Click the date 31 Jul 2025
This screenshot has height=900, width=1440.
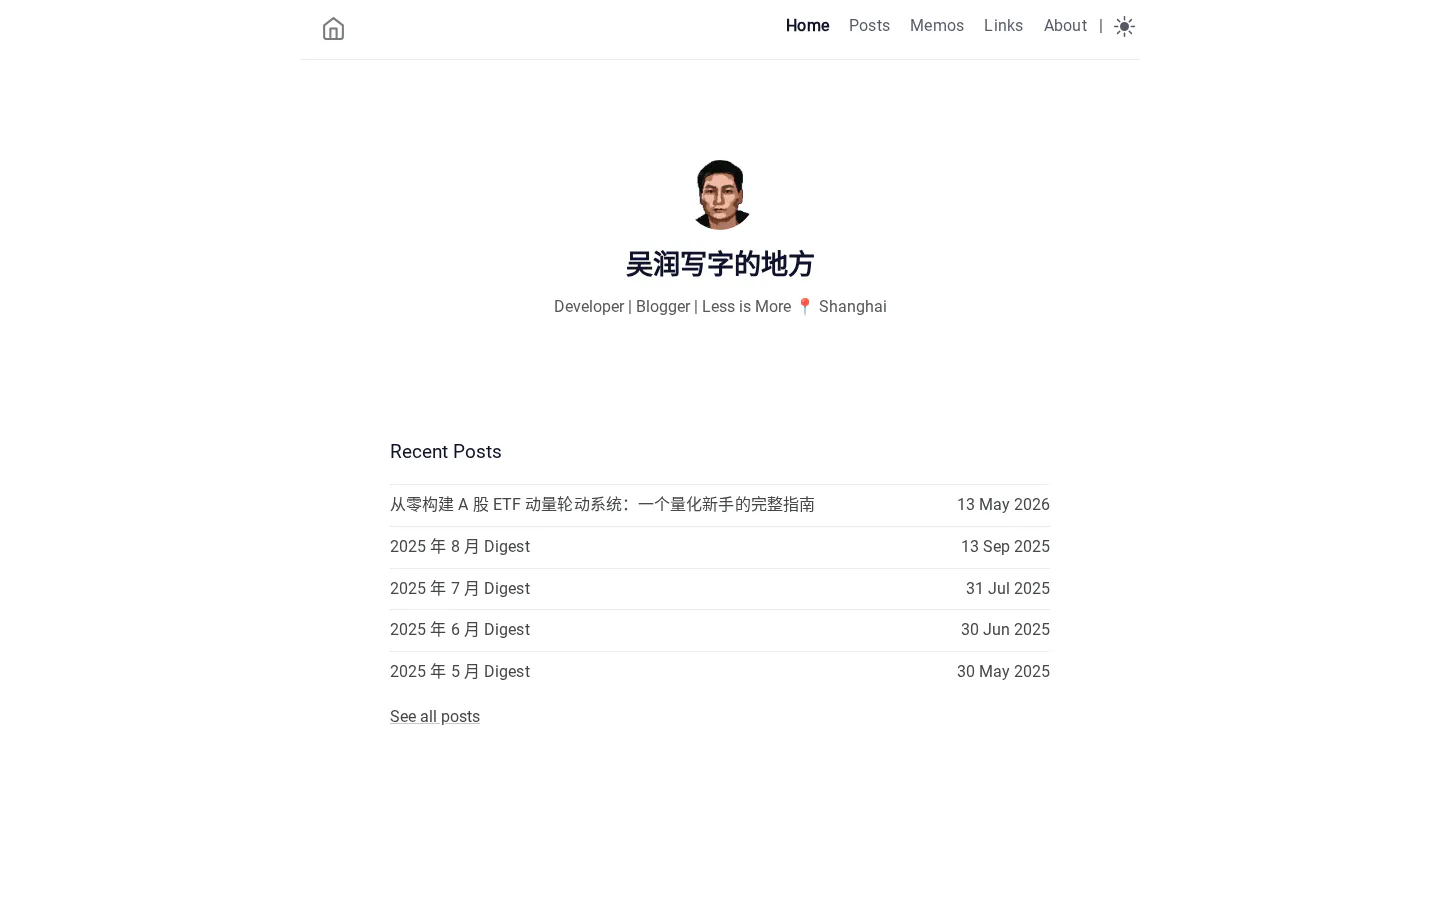(1008, 589)
